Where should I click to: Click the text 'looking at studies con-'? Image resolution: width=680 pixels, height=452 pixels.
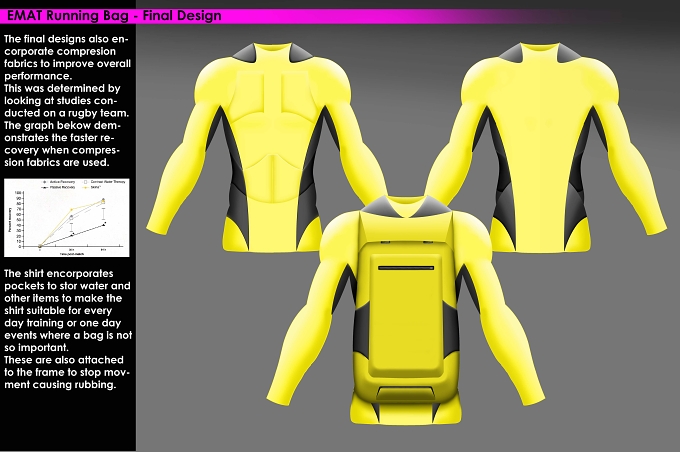tap(61, 101)
